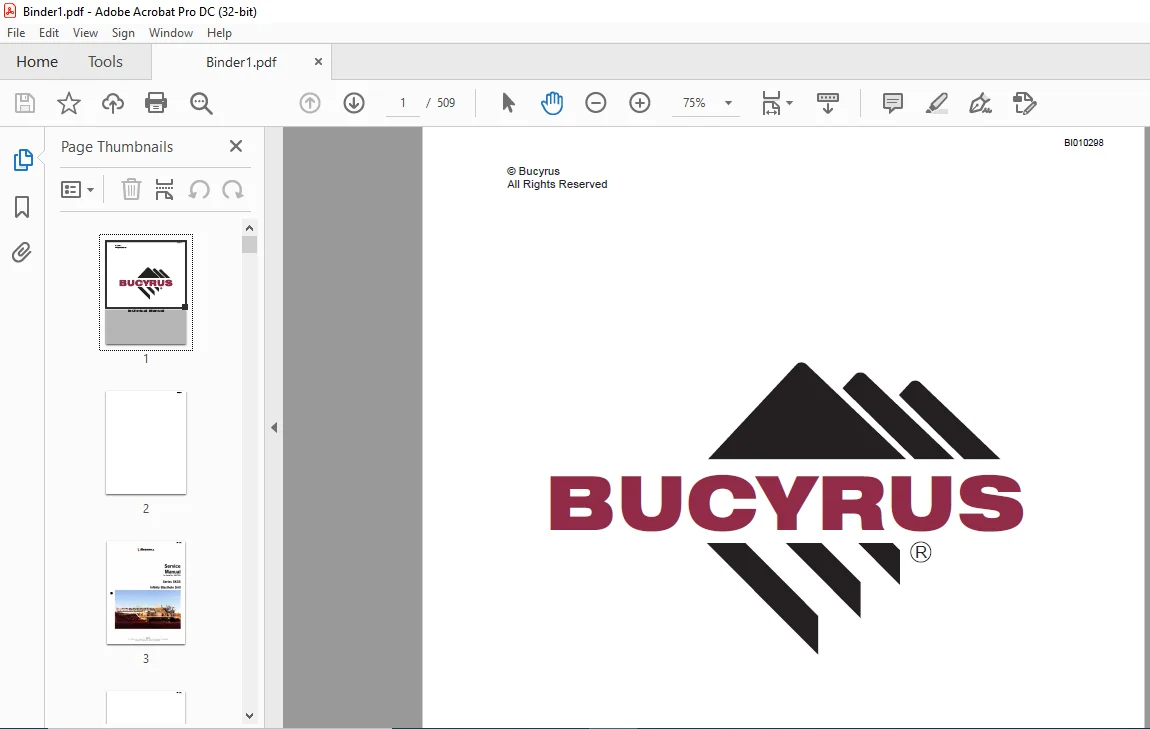Select page 3 thumbnail

pyautogui.click(x=146, y=593)
